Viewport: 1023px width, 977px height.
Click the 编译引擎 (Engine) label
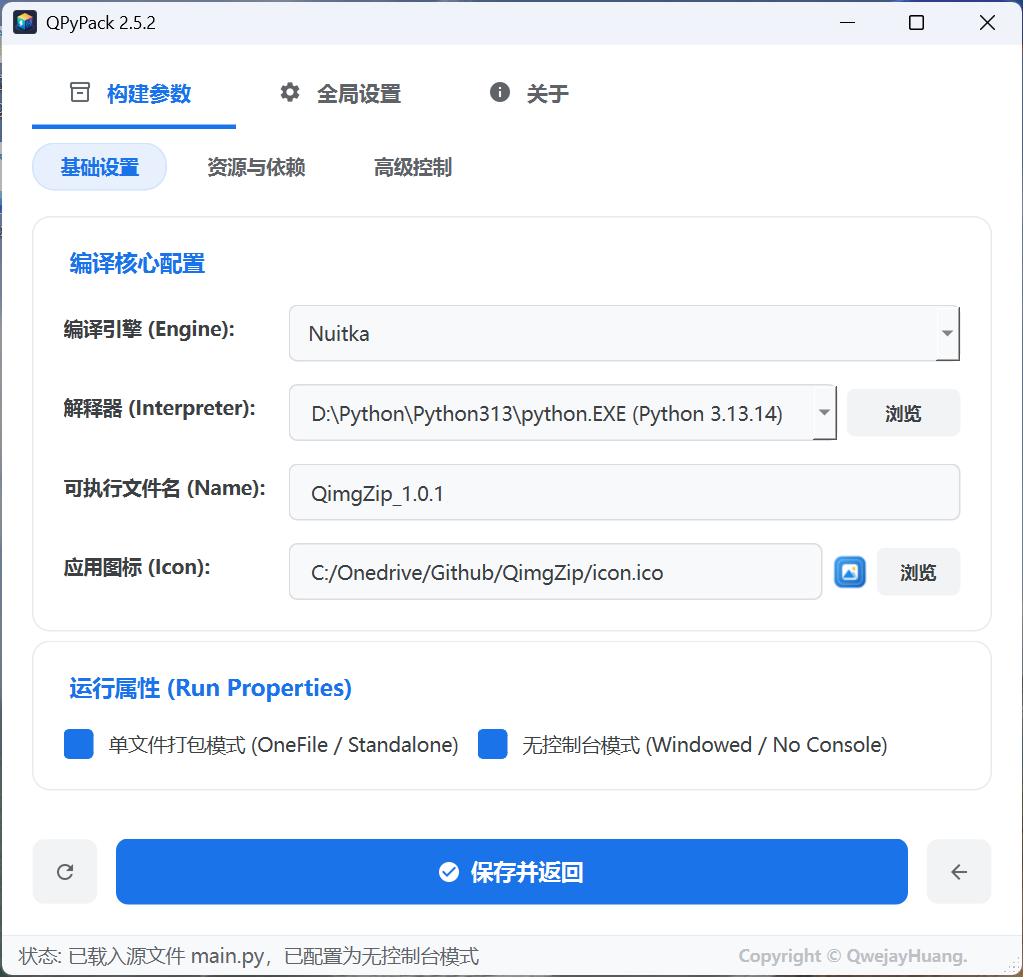click(x=149, y=329)
